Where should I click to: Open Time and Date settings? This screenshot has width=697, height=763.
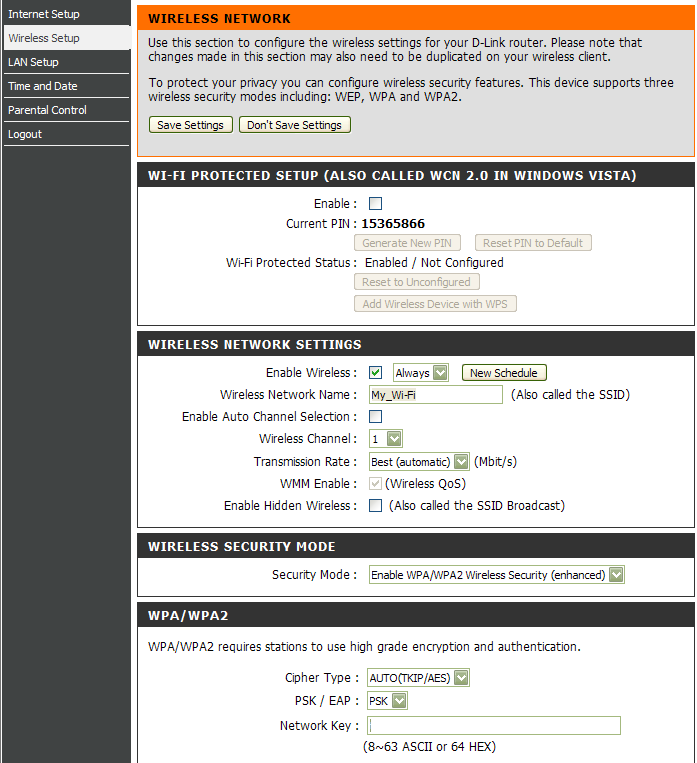(x=66, y=86)
